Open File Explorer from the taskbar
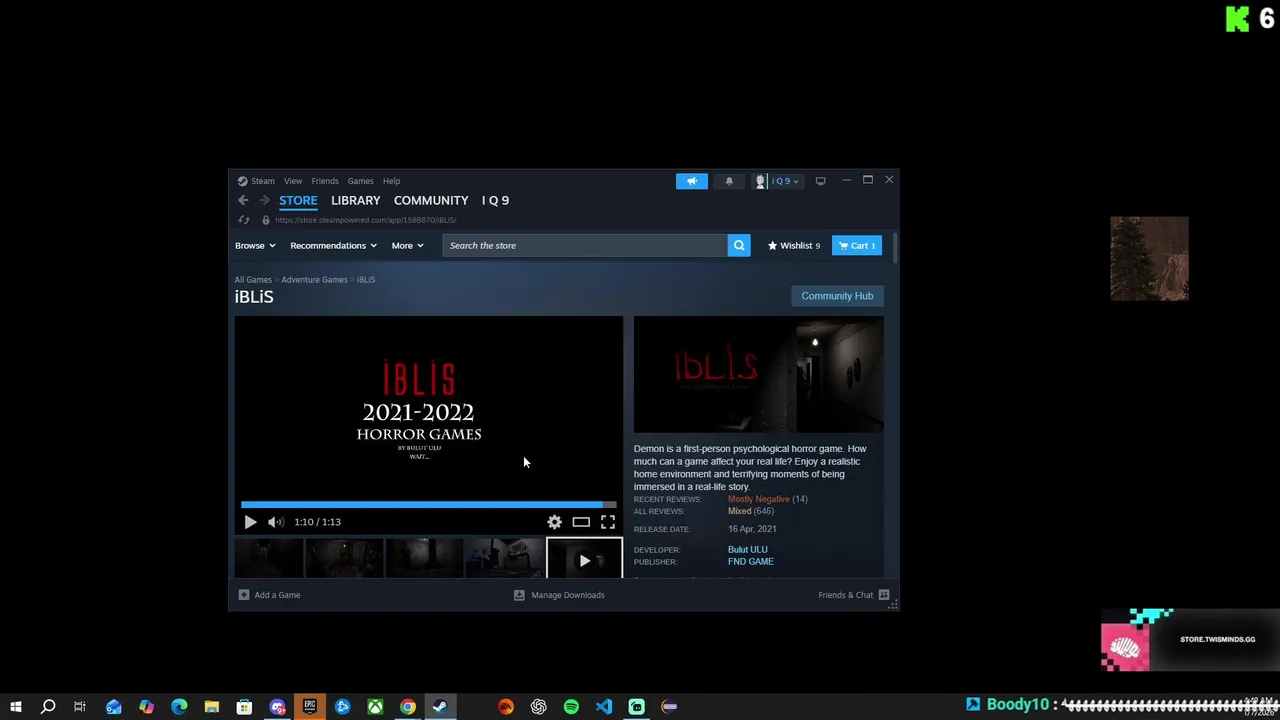This screenshot has height=720, width=1280. [212, 707]
